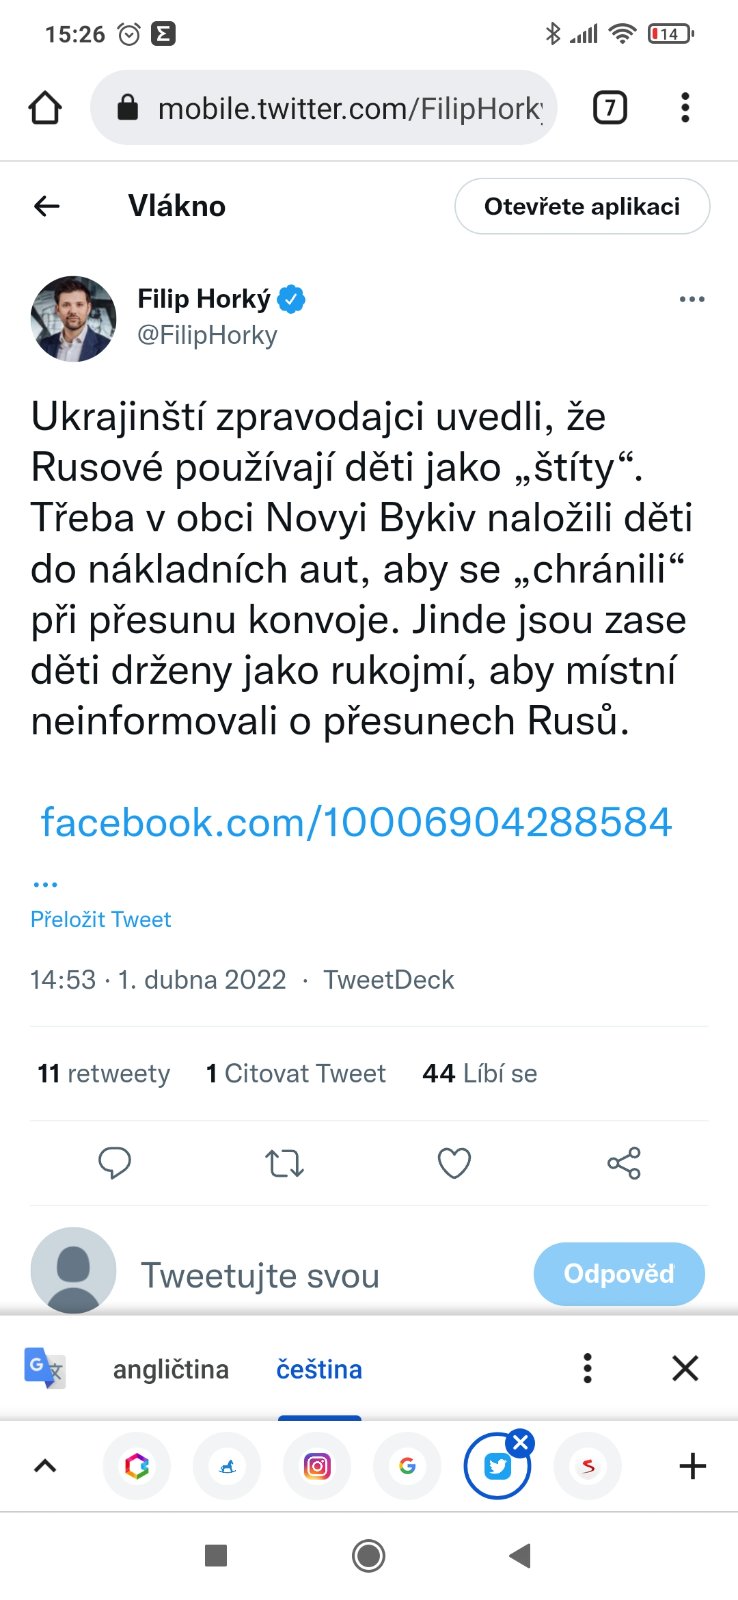This screenshot has width=738, height=1600.
Task: Select angličtina in translate bar
Action: pyautogui.click(x=171, y=1369)
